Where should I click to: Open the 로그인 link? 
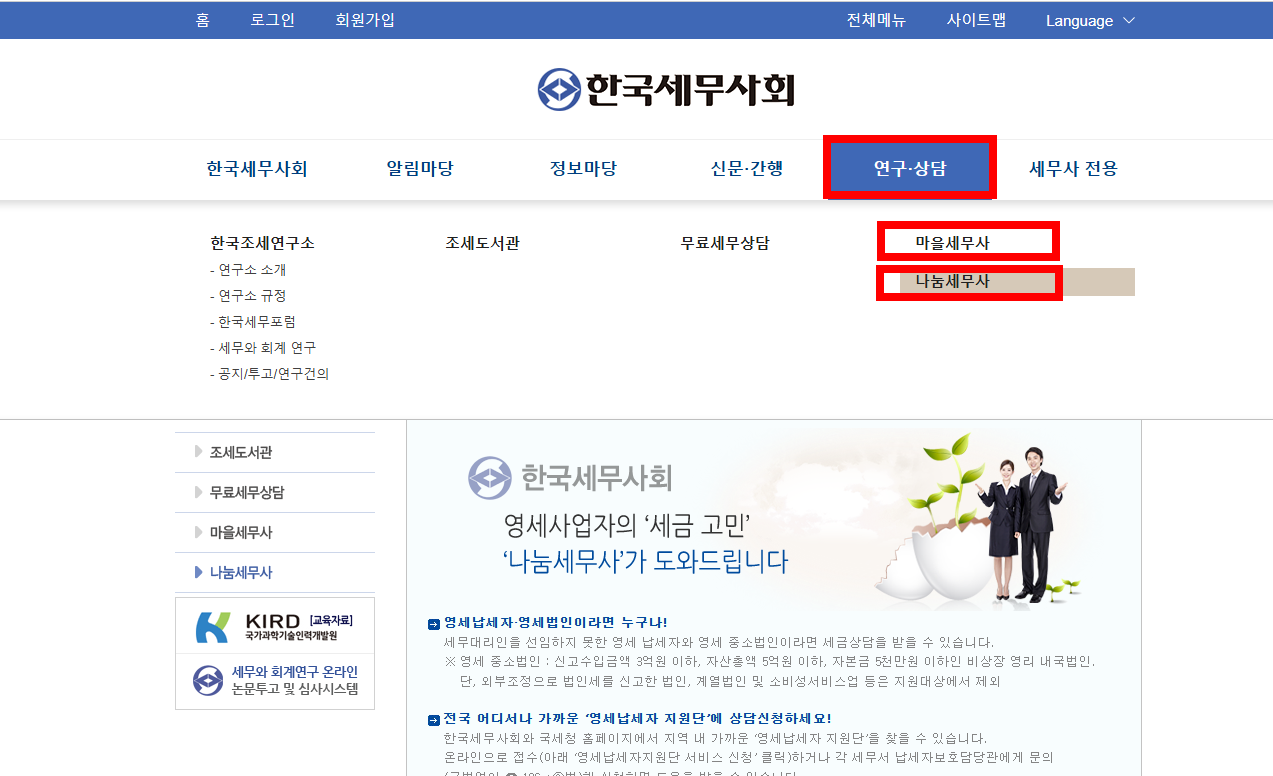click(272, 20)
